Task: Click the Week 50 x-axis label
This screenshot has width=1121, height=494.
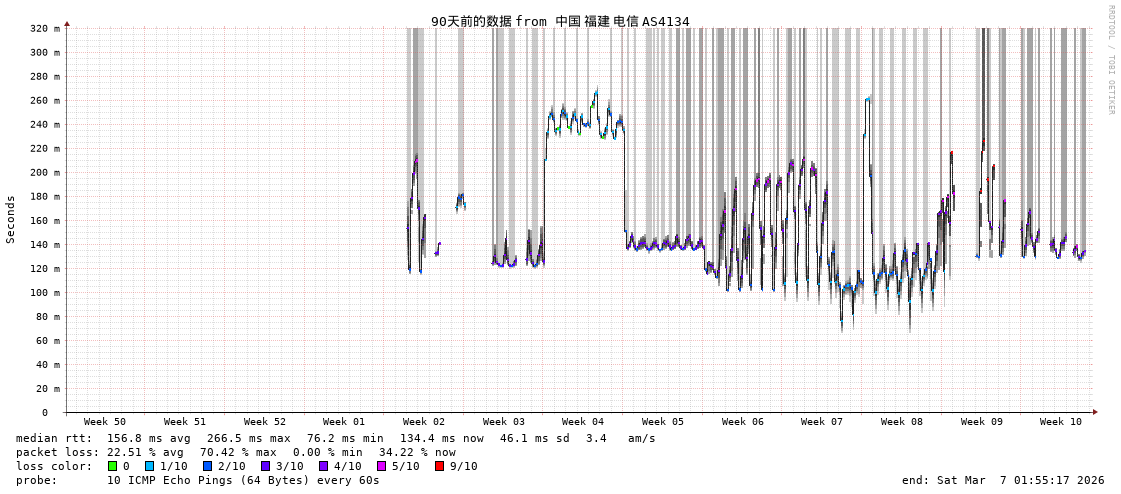Action: pyautogui.click(x=105, y=422)
